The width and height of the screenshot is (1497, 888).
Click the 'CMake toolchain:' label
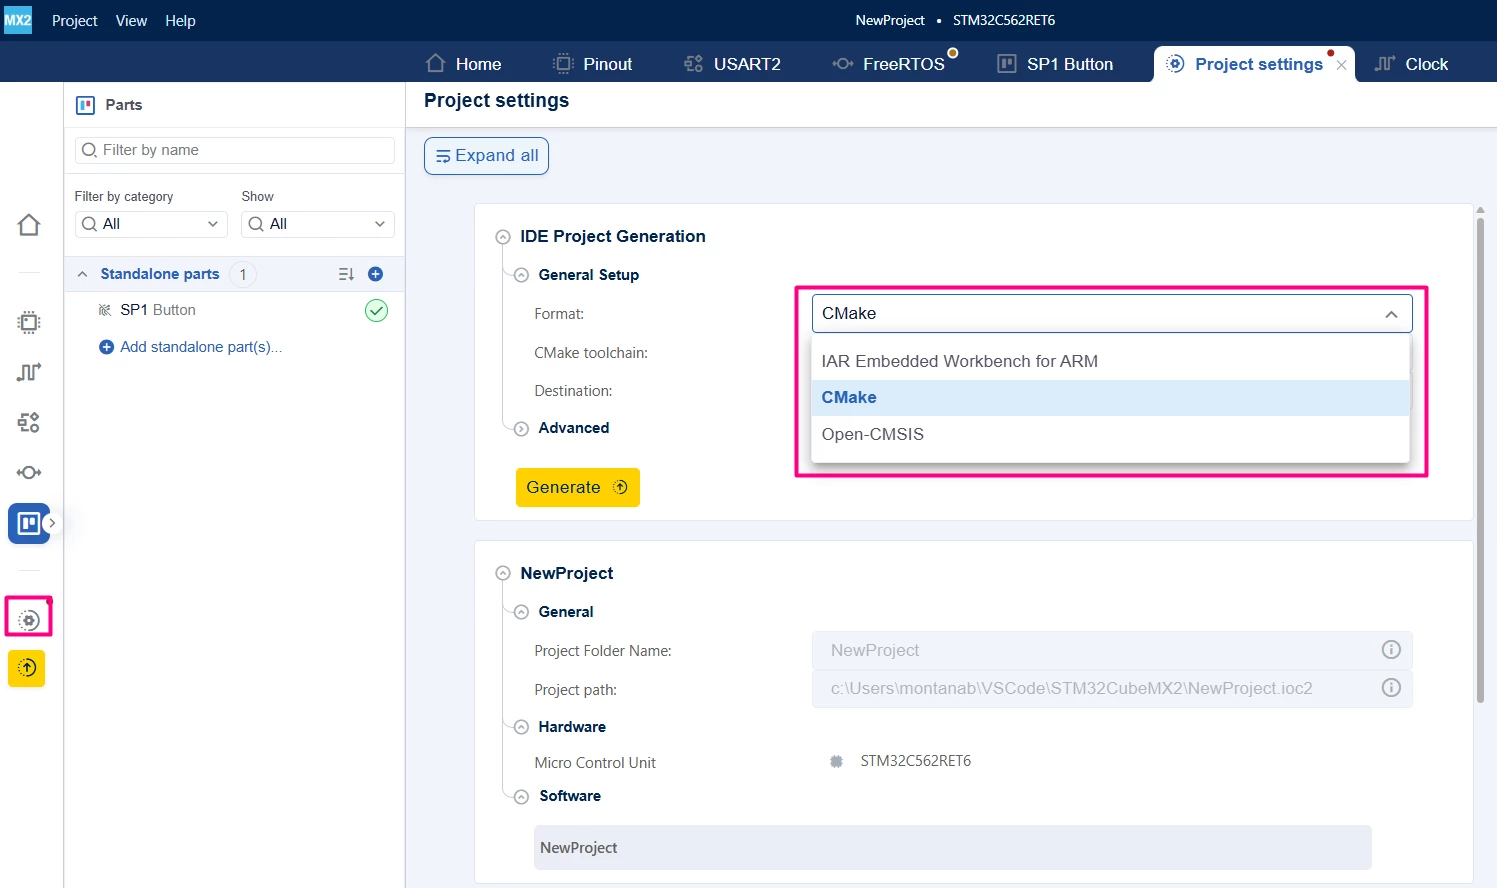tap(591, 353)
